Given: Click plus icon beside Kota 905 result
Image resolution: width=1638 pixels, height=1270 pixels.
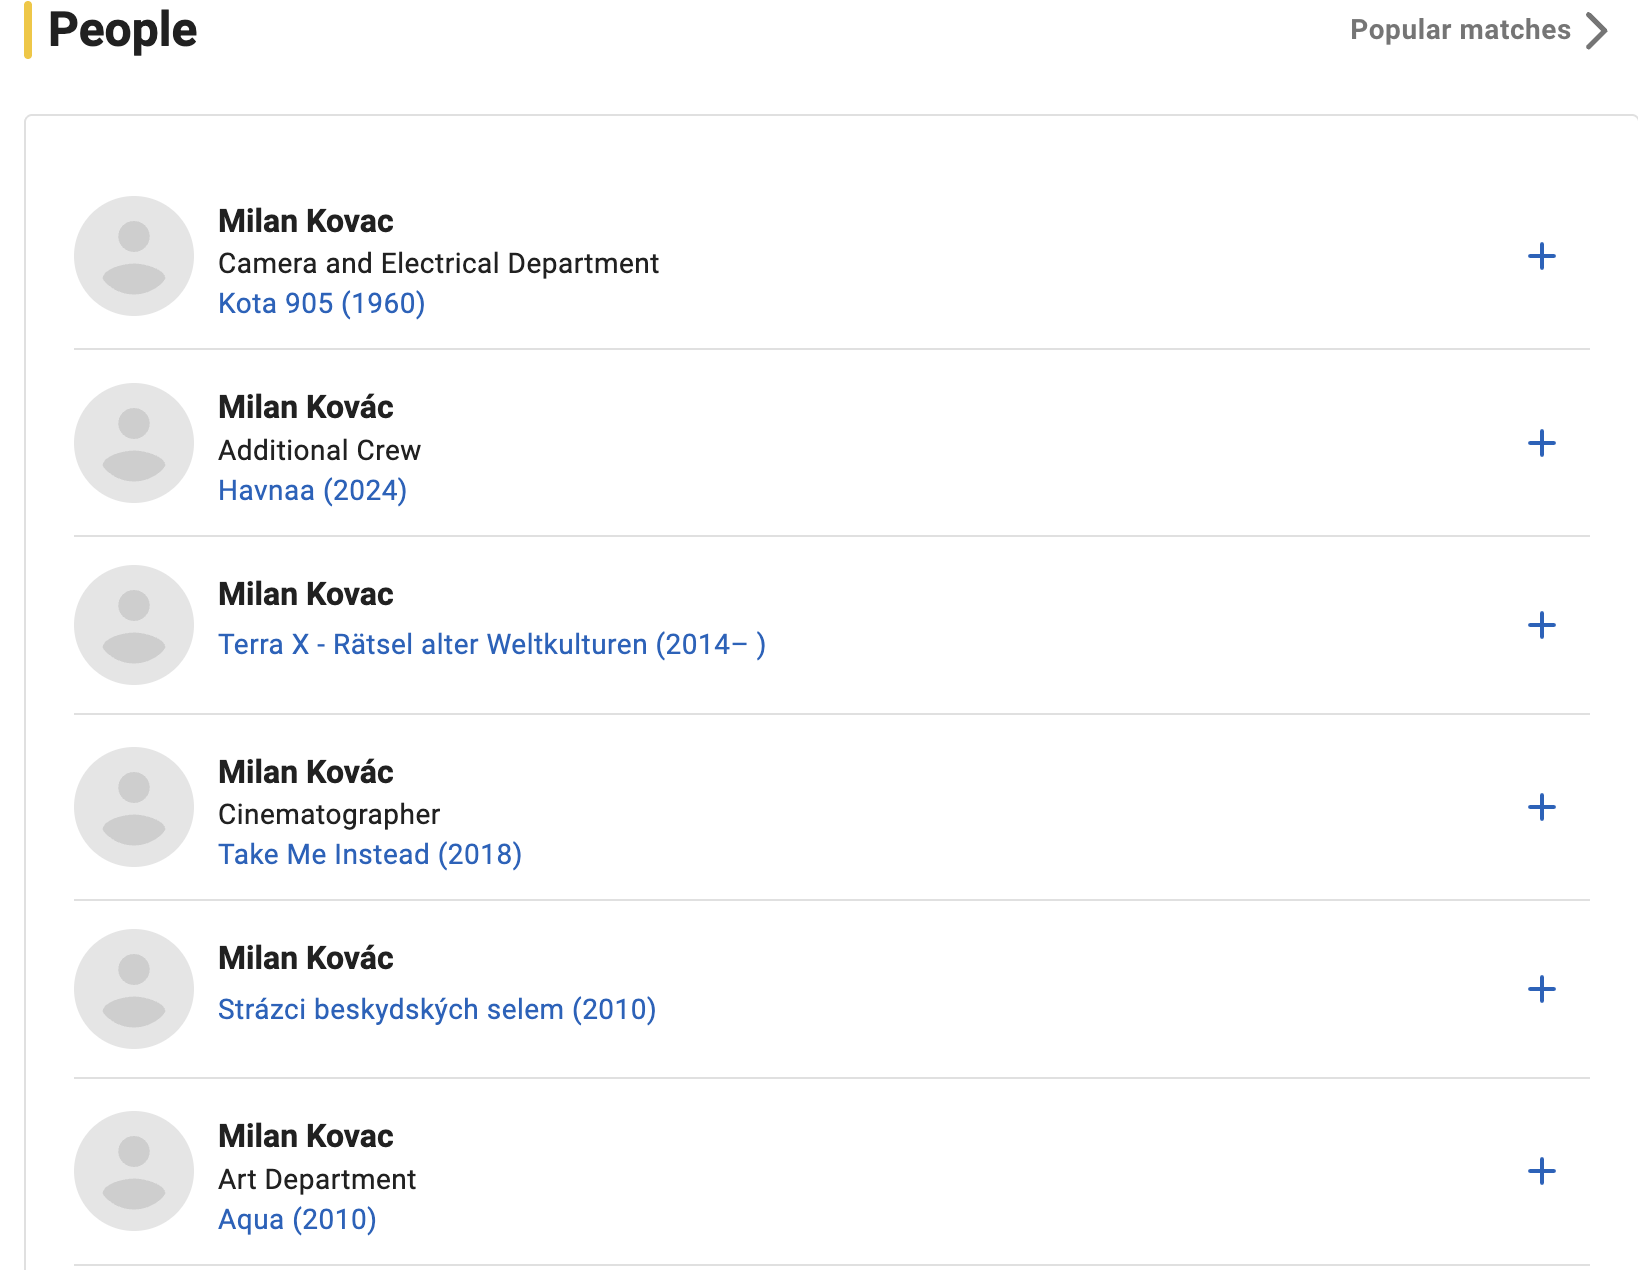Looking at the screenshot, I should pyautogui.click(x=1541, y=257).
